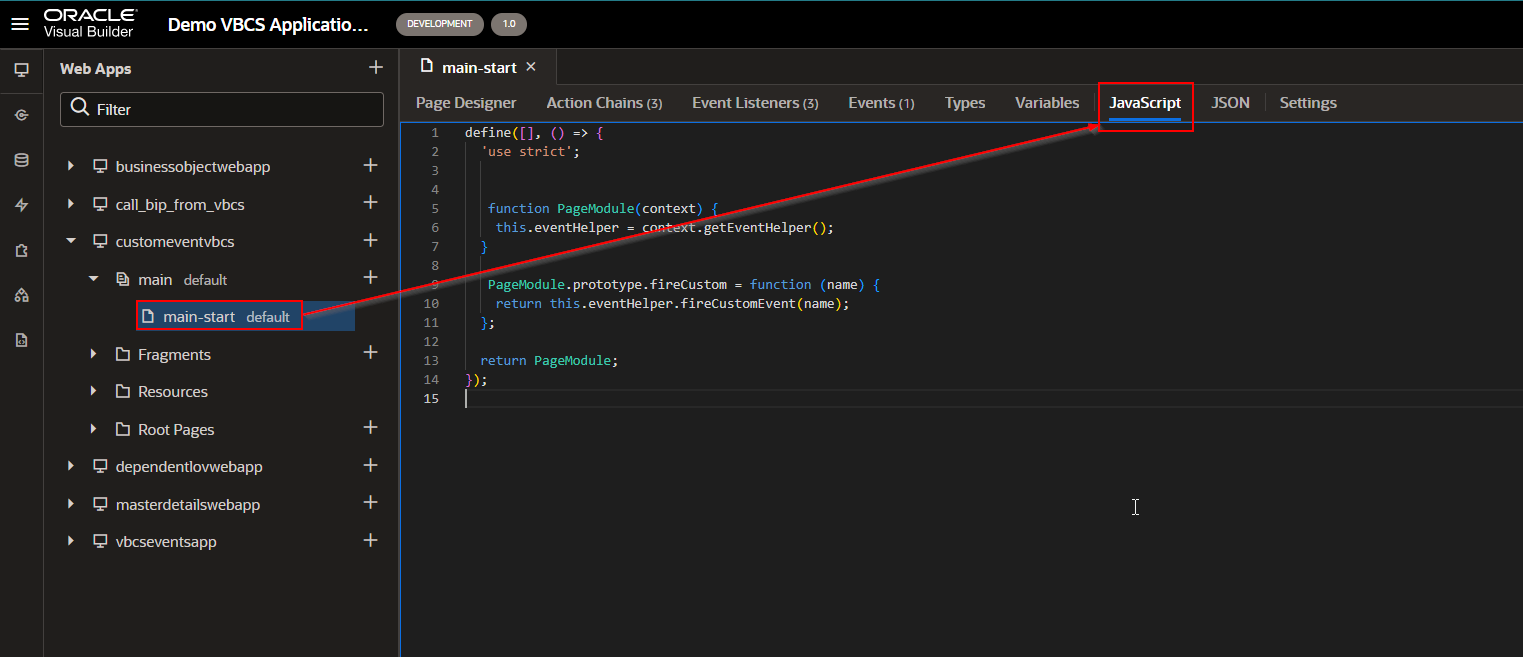Open the Processes lightning icon
Image resolution: width=1523 pixels, height=657 pixels.
click(21, 205)
